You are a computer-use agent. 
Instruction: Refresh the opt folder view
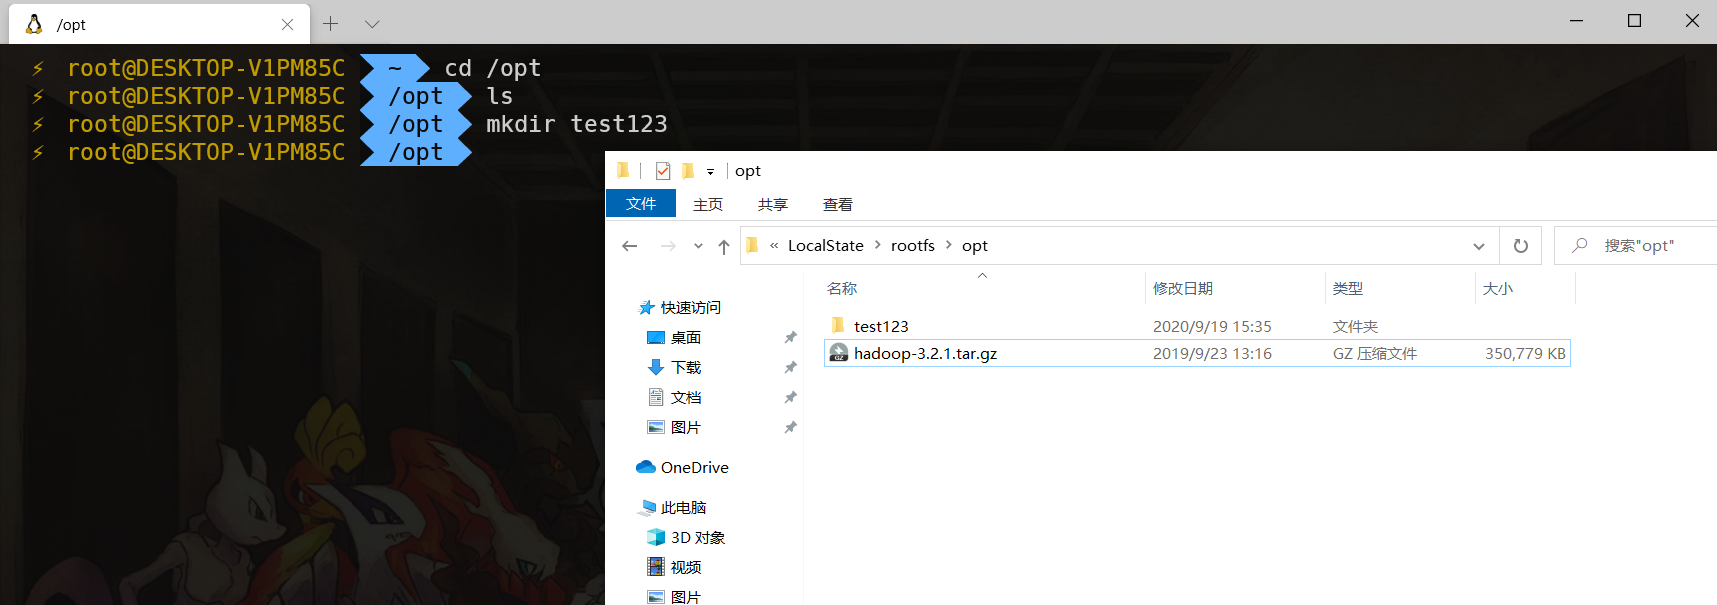tap(1521, 246)
